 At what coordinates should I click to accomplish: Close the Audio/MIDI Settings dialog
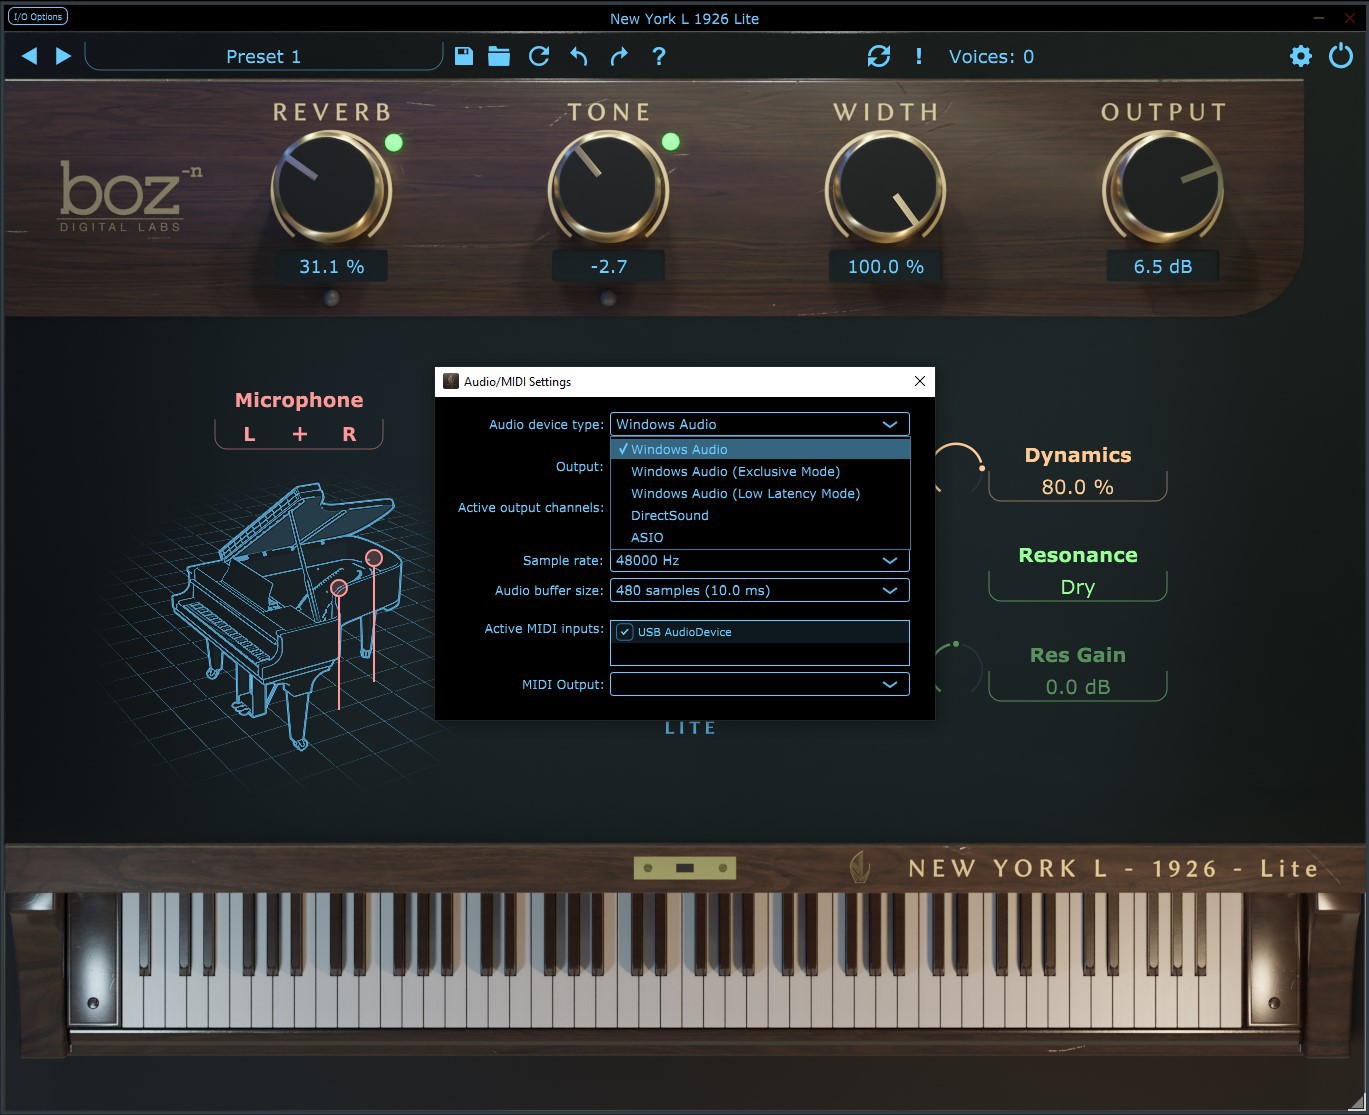click(x=920, y=381)
